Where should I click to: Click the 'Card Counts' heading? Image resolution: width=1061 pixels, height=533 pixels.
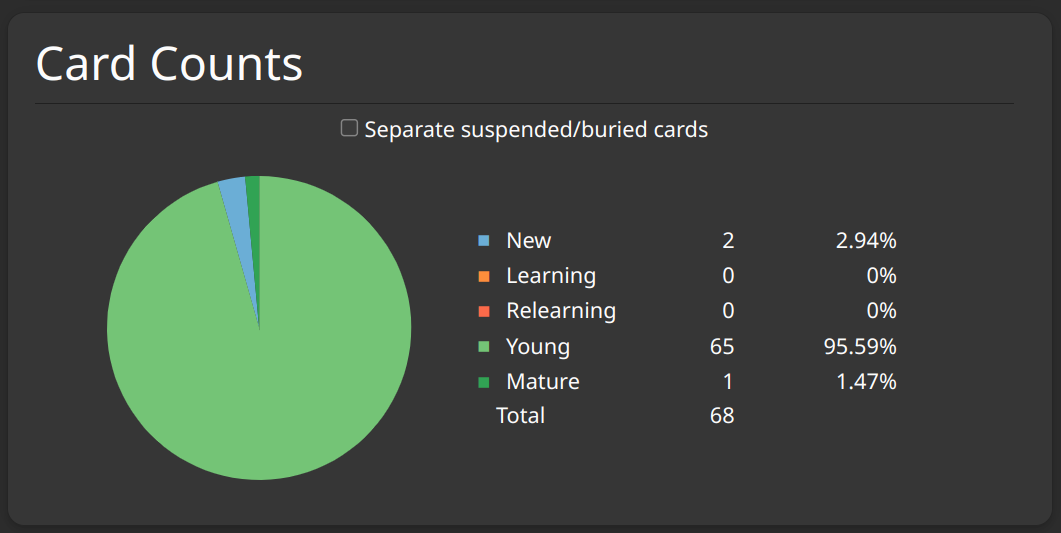click(x=169, y=64)
